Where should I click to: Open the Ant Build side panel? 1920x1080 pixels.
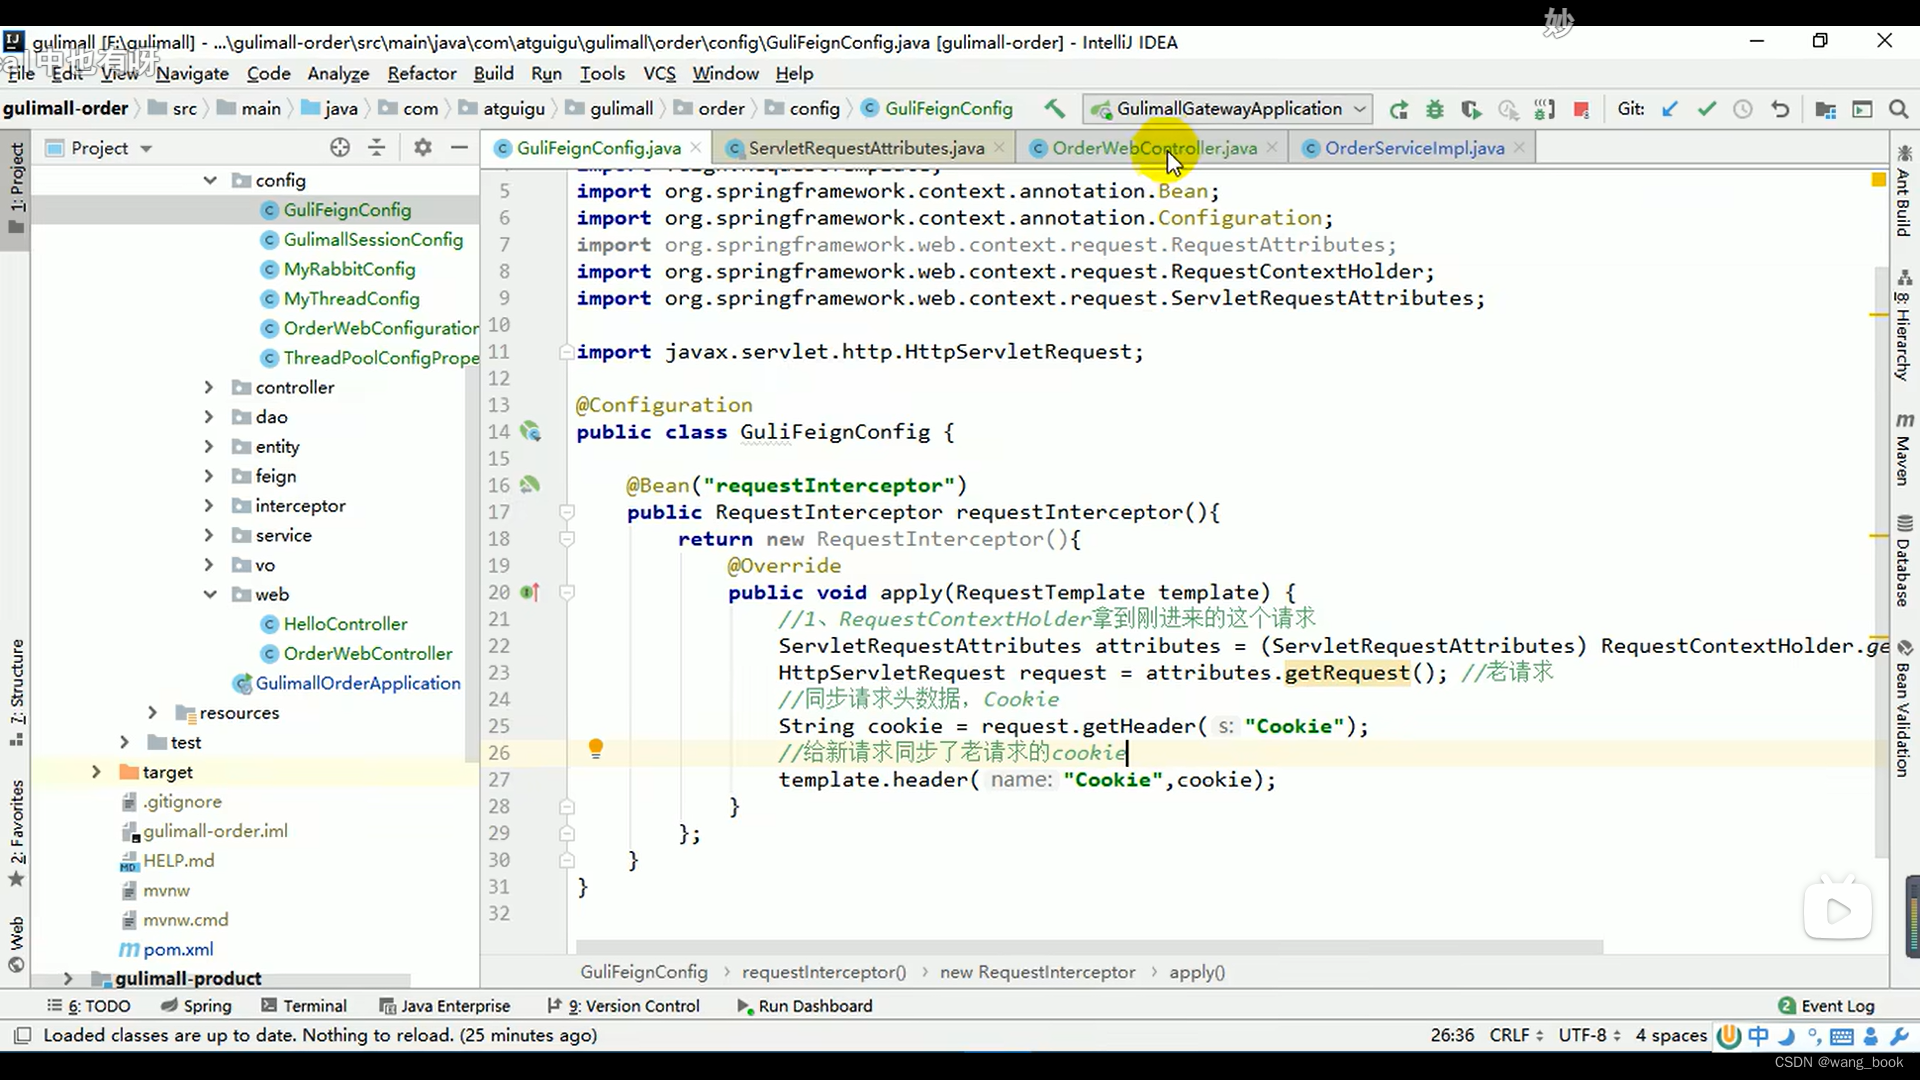(1904, 191)
